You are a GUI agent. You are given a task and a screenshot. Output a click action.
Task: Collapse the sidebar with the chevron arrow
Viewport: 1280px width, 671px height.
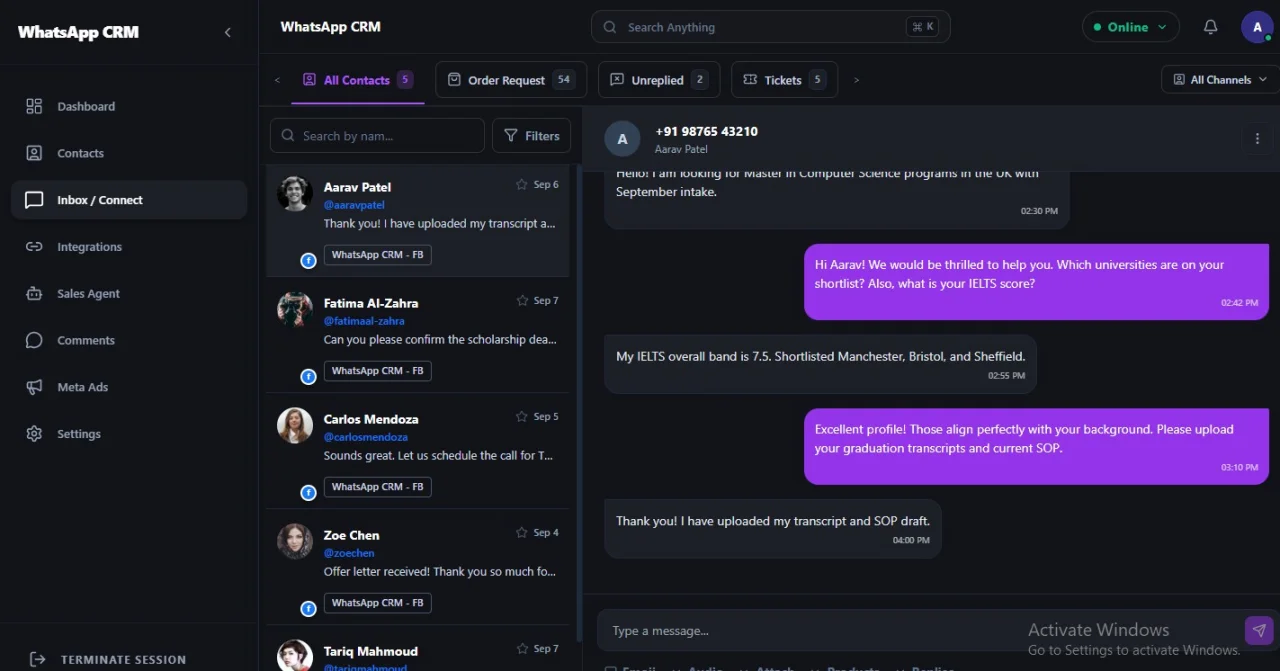pos(227,32)
